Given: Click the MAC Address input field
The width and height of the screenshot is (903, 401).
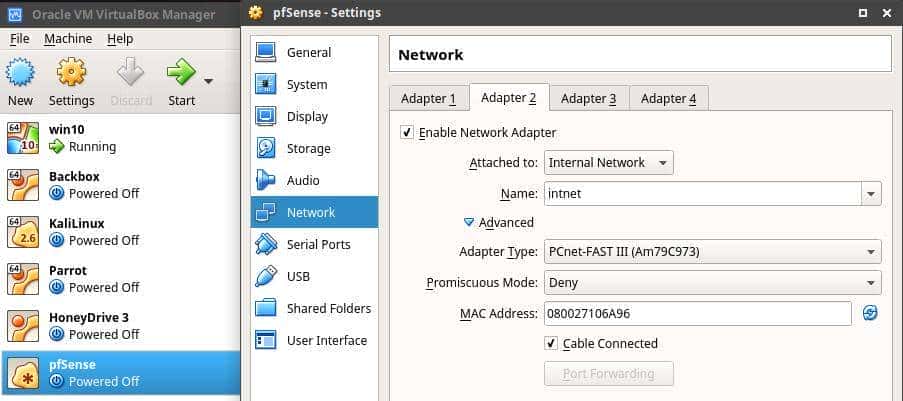Looking at the screenshot, I should click(697, 314).
